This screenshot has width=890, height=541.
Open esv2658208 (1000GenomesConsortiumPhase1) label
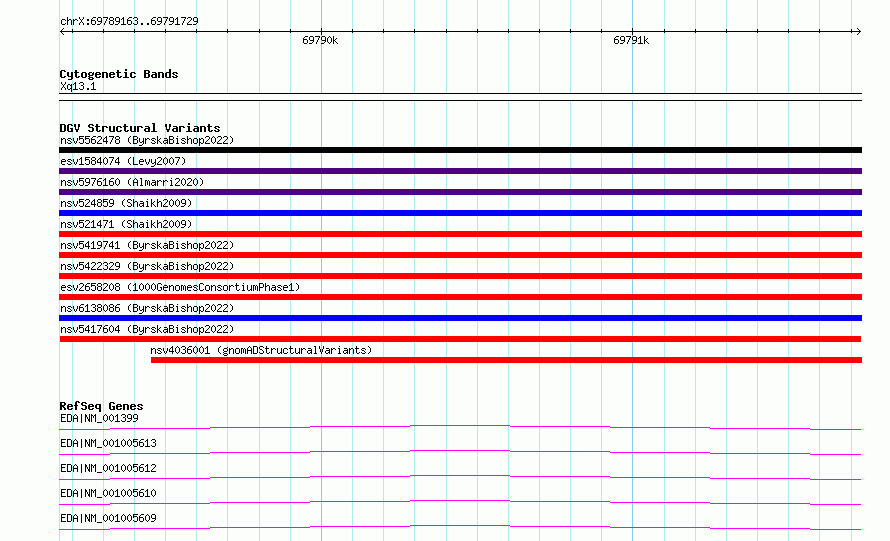coord(180,287)
